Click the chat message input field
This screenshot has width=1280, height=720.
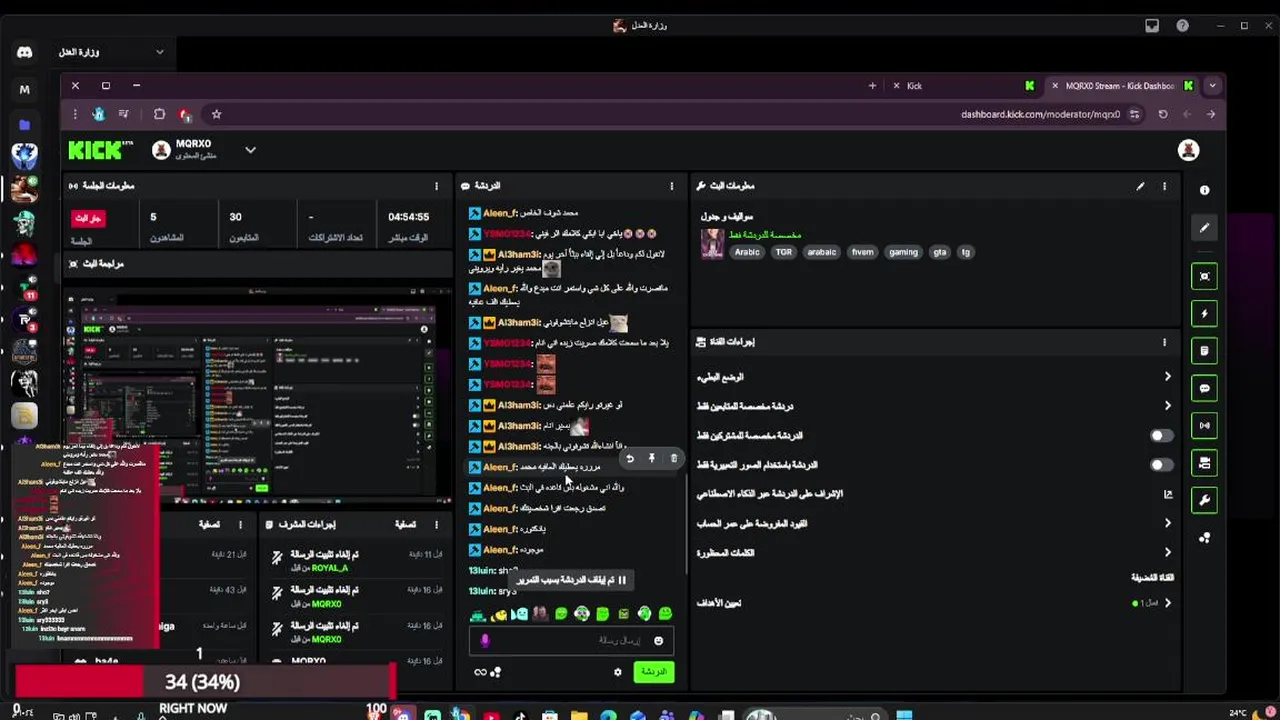point(573,641)
